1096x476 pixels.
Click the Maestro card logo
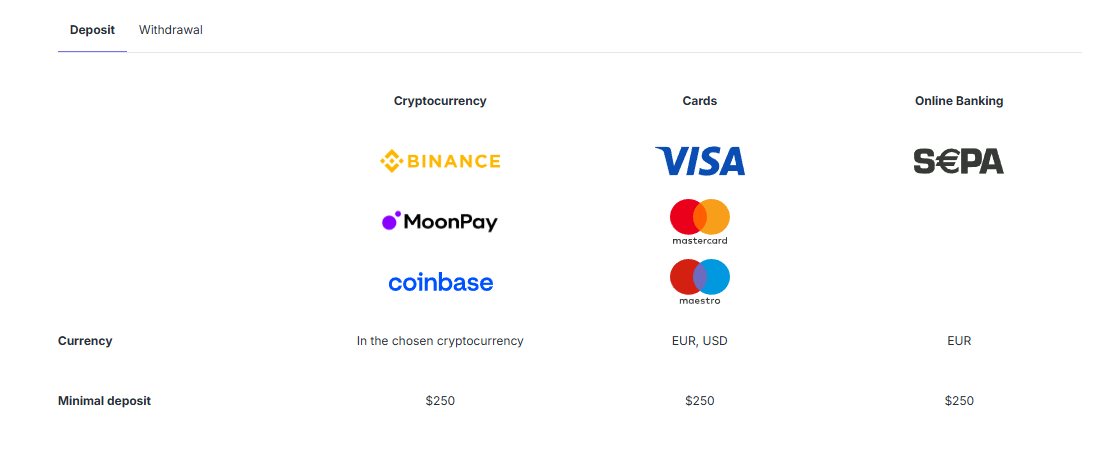coord(700,281)
